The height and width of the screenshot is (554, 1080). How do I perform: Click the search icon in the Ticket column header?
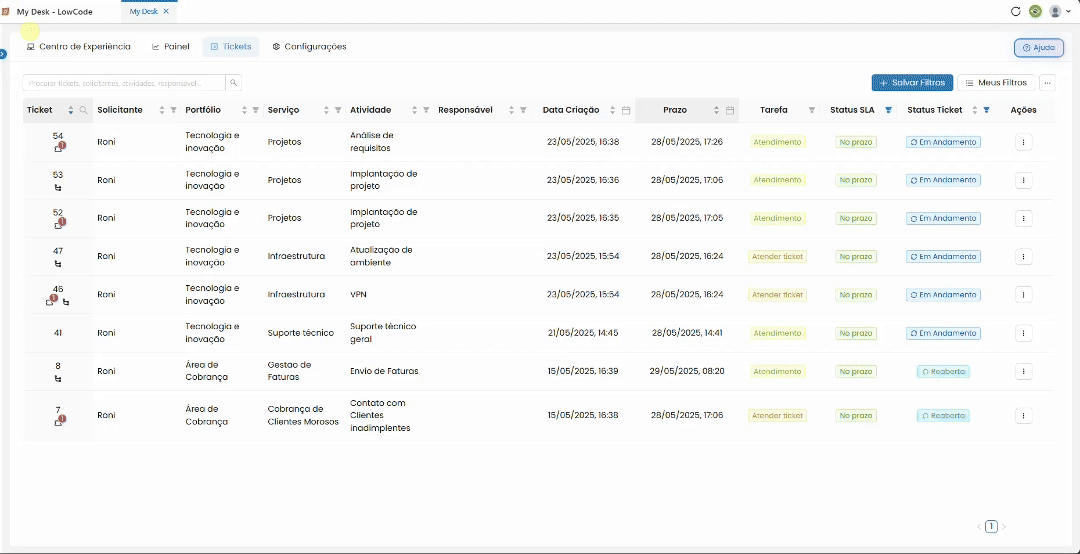coord(83,110)
